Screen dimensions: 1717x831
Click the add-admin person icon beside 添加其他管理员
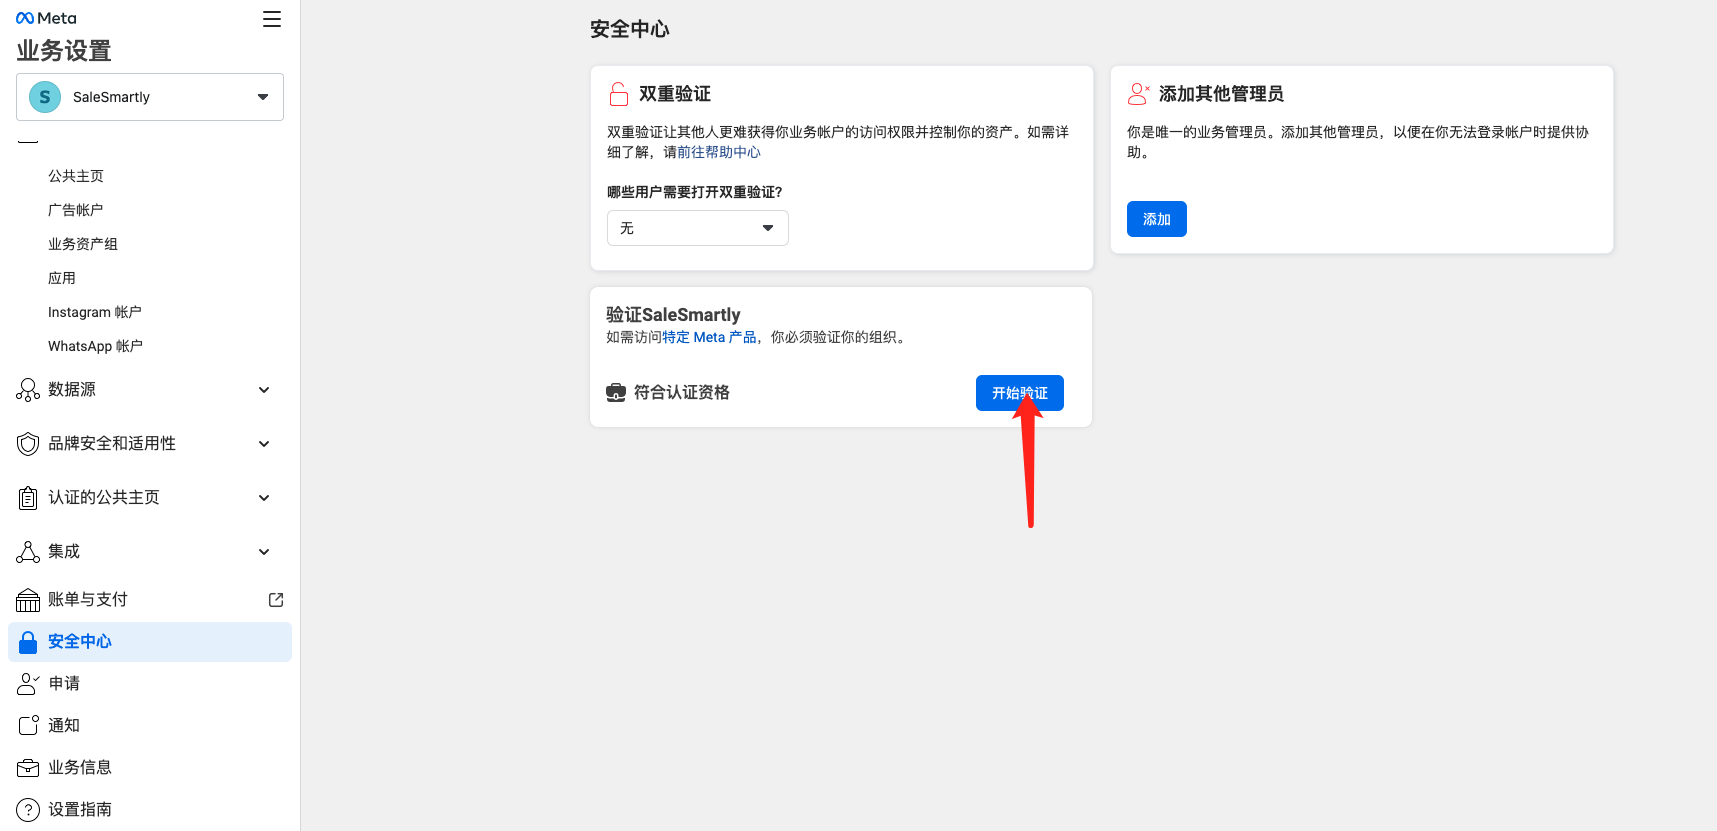[x=1138, y=94]
